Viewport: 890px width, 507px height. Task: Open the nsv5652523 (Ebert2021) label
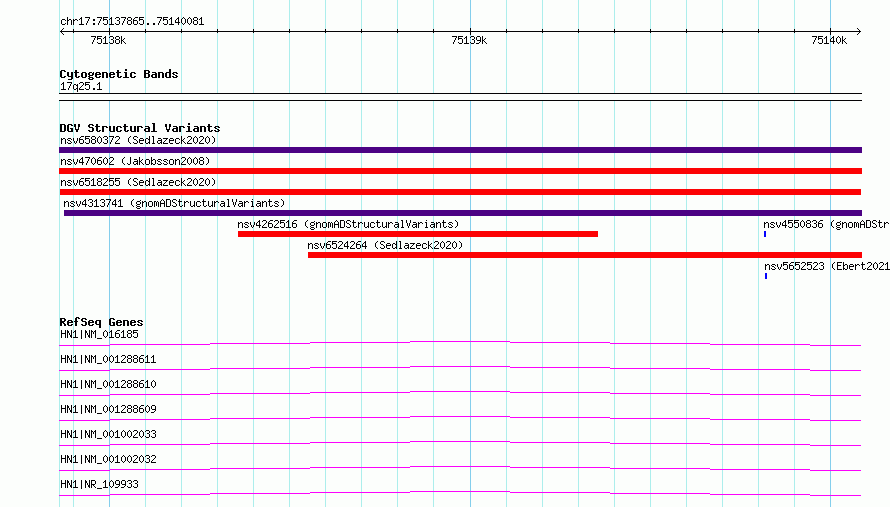pos(827,266)
